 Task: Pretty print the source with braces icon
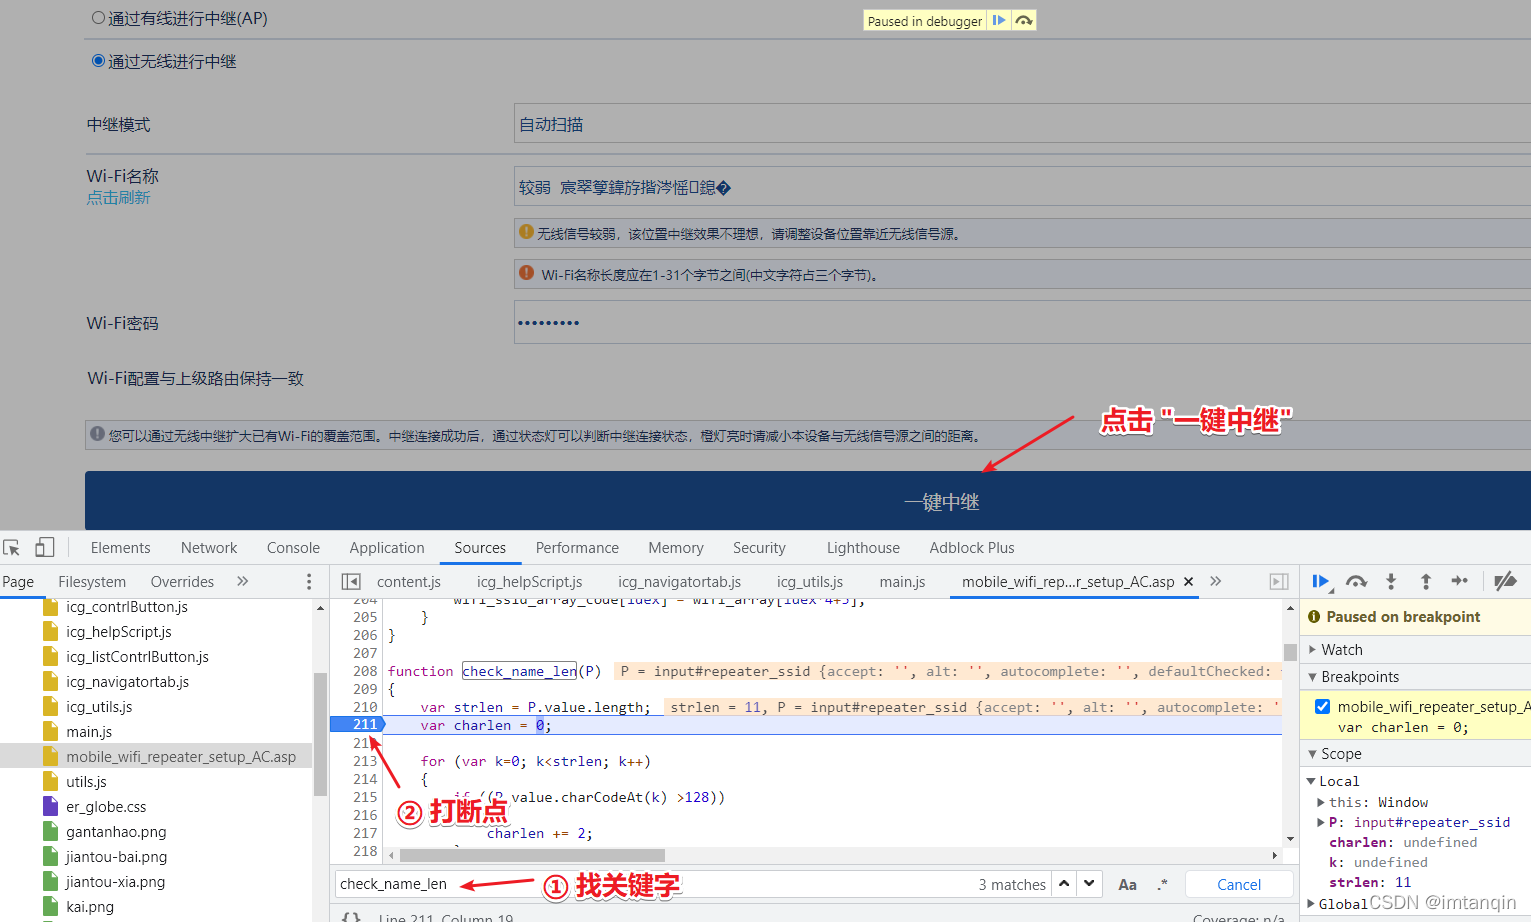(x=351, y=916)
